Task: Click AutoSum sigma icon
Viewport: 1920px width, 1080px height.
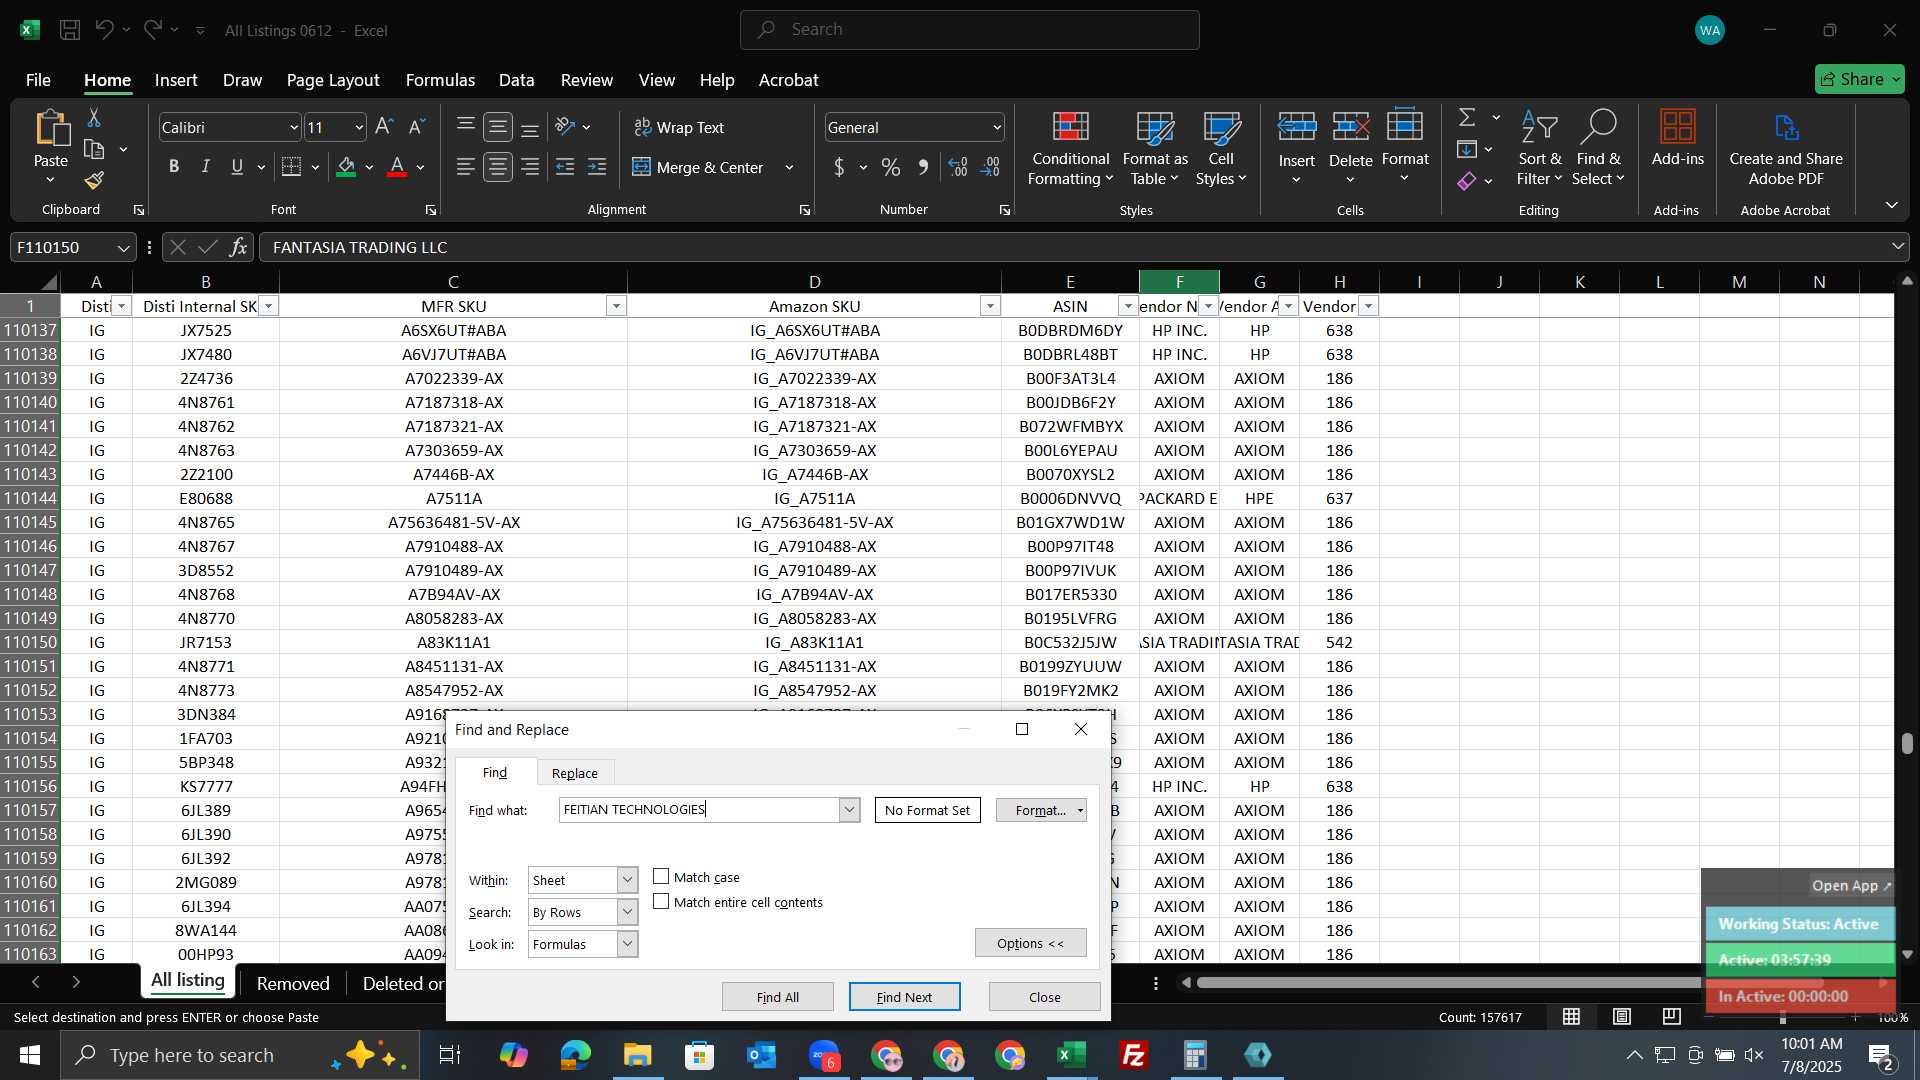Action: tap(1467, 118)
